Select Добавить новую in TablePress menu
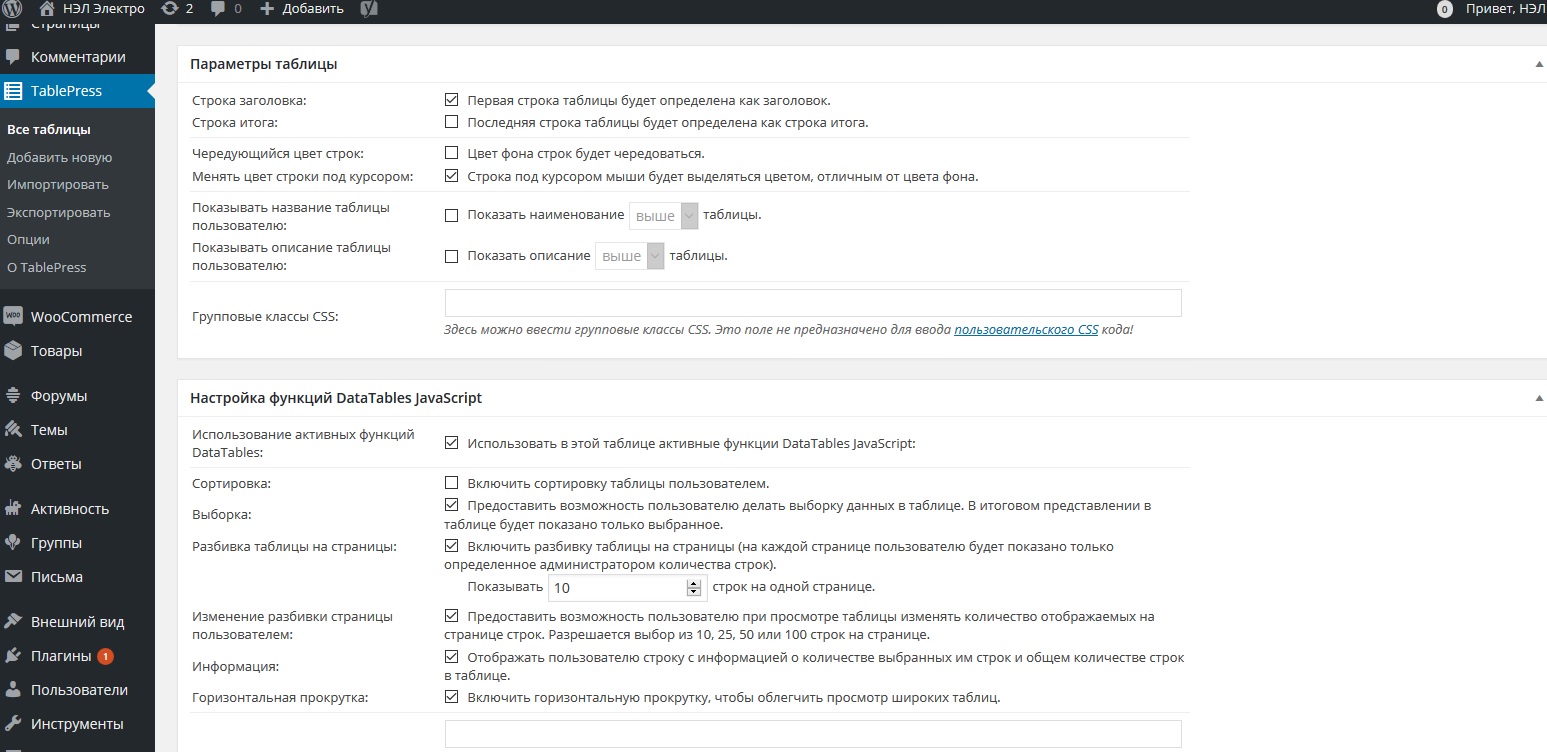This screenshot has width=1547, height=752. 59,157
